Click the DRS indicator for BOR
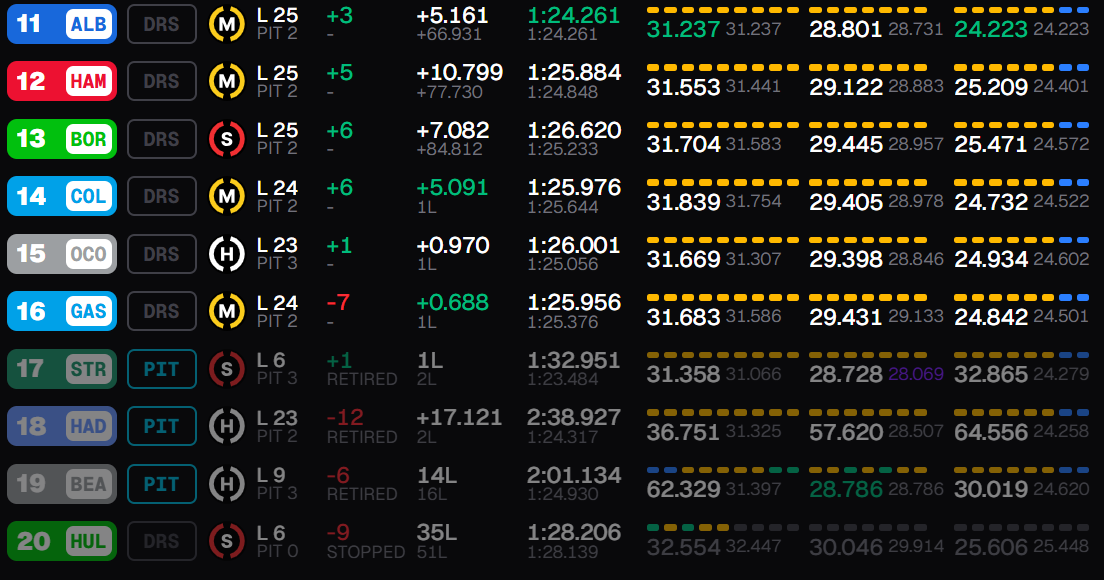 [x=162, y=139]
